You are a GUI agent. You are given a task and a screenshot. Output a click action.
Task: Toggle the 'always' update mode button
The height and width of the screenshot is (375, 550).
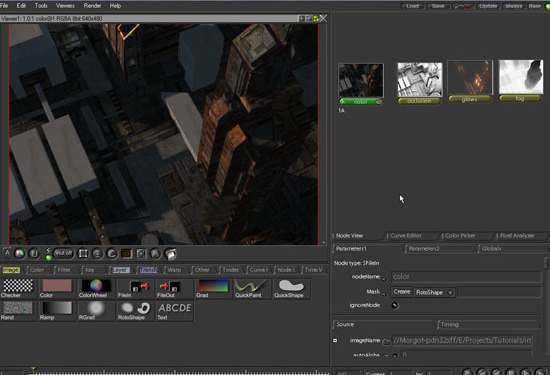coord(514,6)
